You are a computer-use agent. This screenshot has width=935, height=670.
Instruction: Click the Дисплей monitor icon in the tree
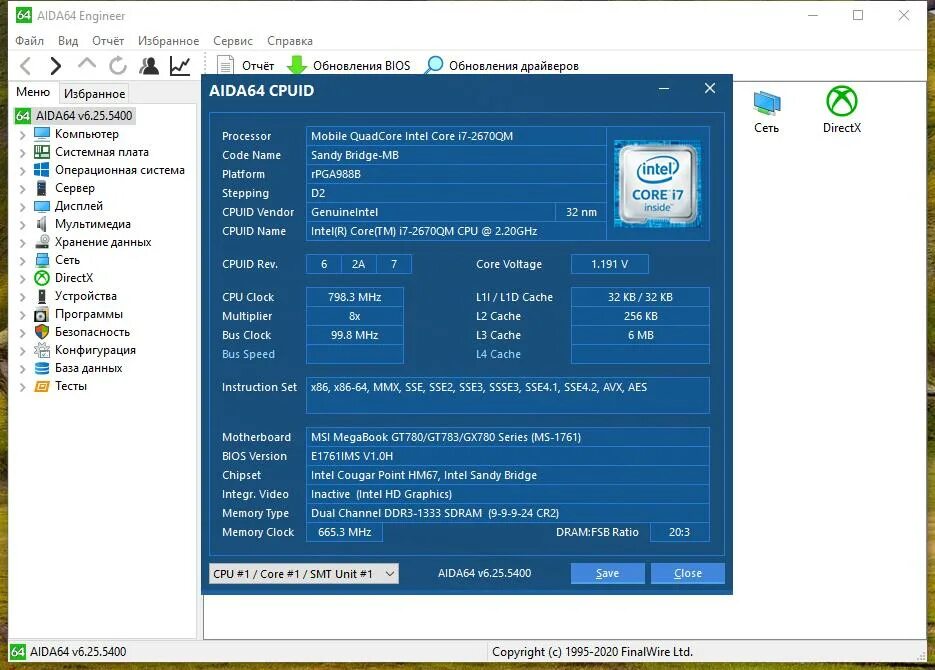click(42, 206)
